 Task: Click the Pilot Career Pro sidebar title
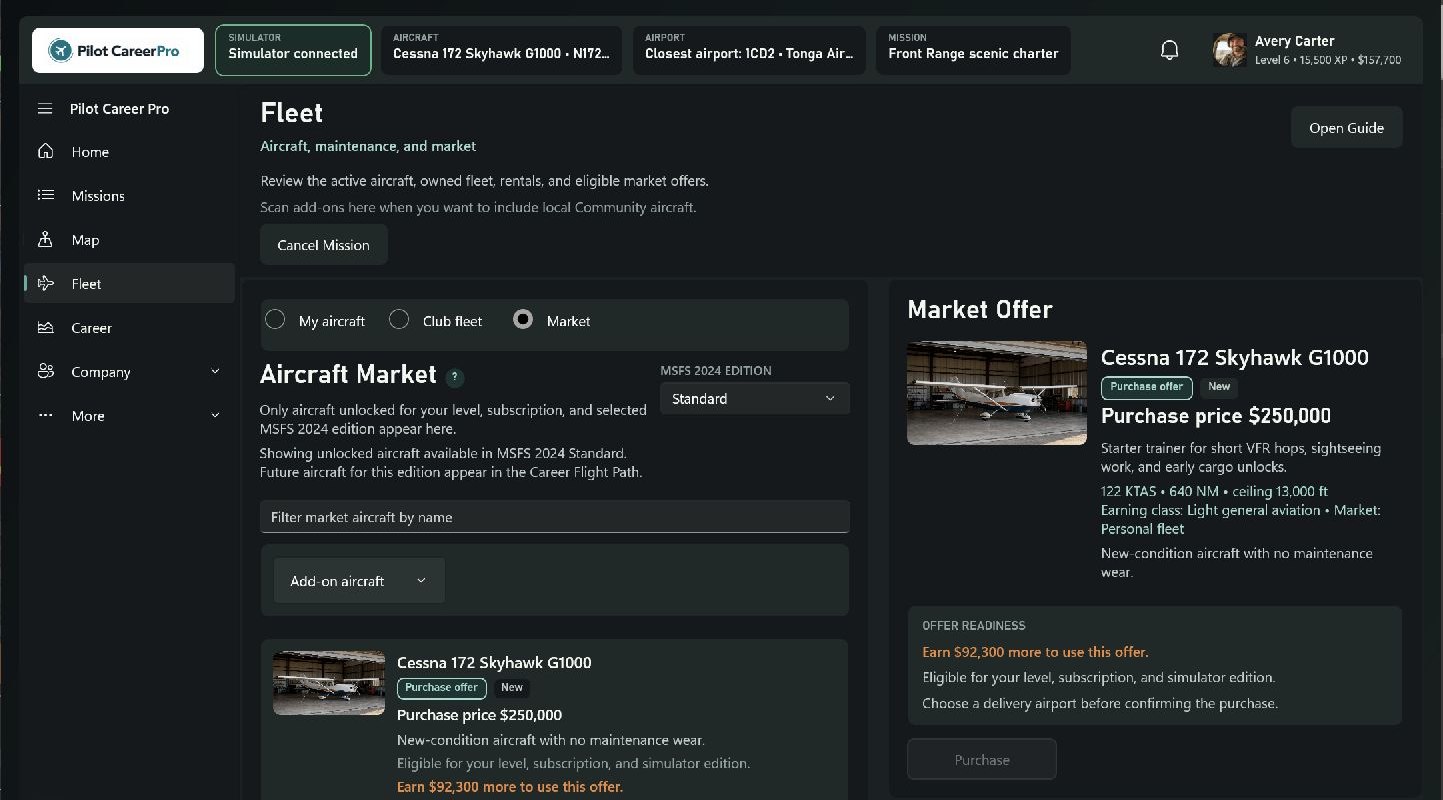[119, 109]
